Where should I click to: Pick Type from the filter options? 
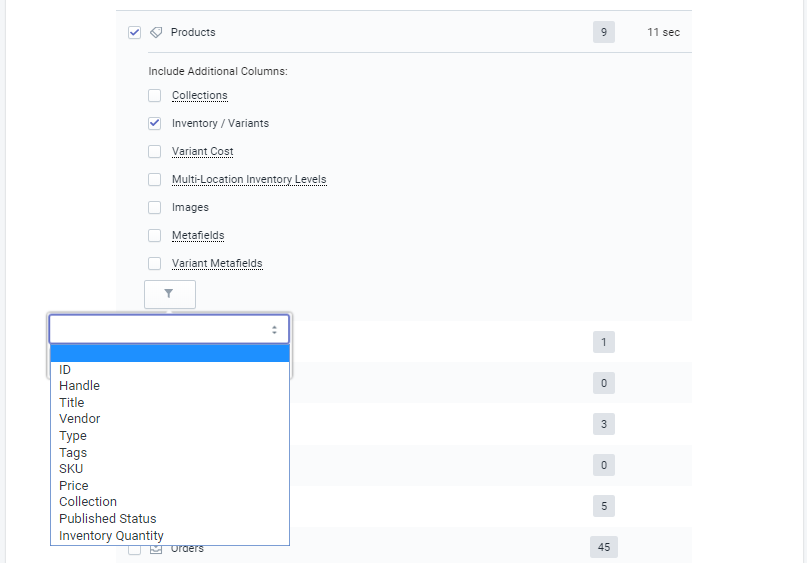tap(170, 436)
